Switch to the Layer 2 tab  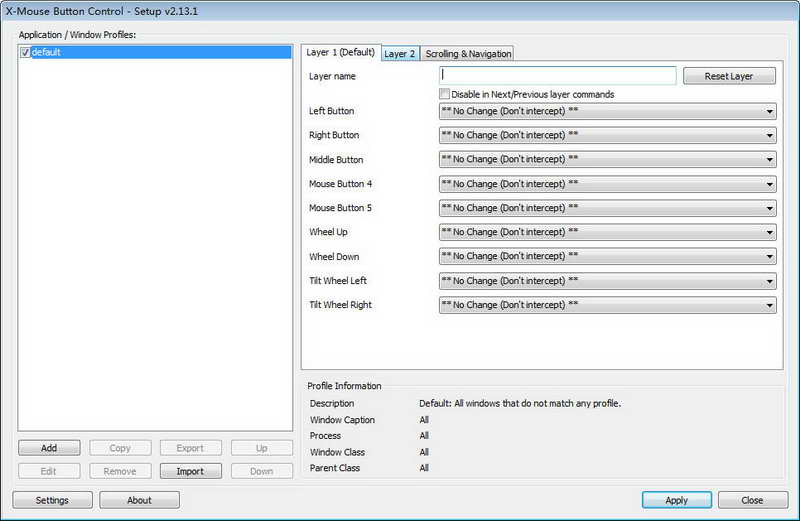pyautogui.click(x=400, y=54)
